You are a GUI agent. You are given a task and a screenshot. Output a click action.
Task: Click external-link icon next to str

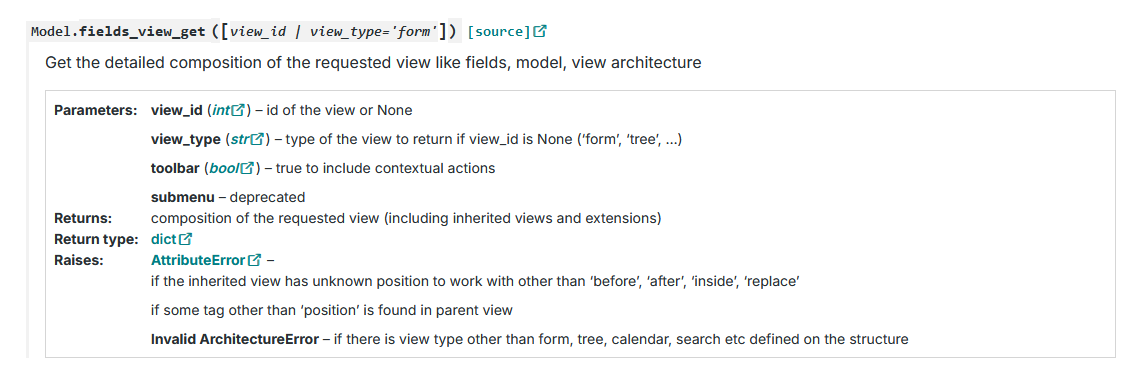pos(256,139)
